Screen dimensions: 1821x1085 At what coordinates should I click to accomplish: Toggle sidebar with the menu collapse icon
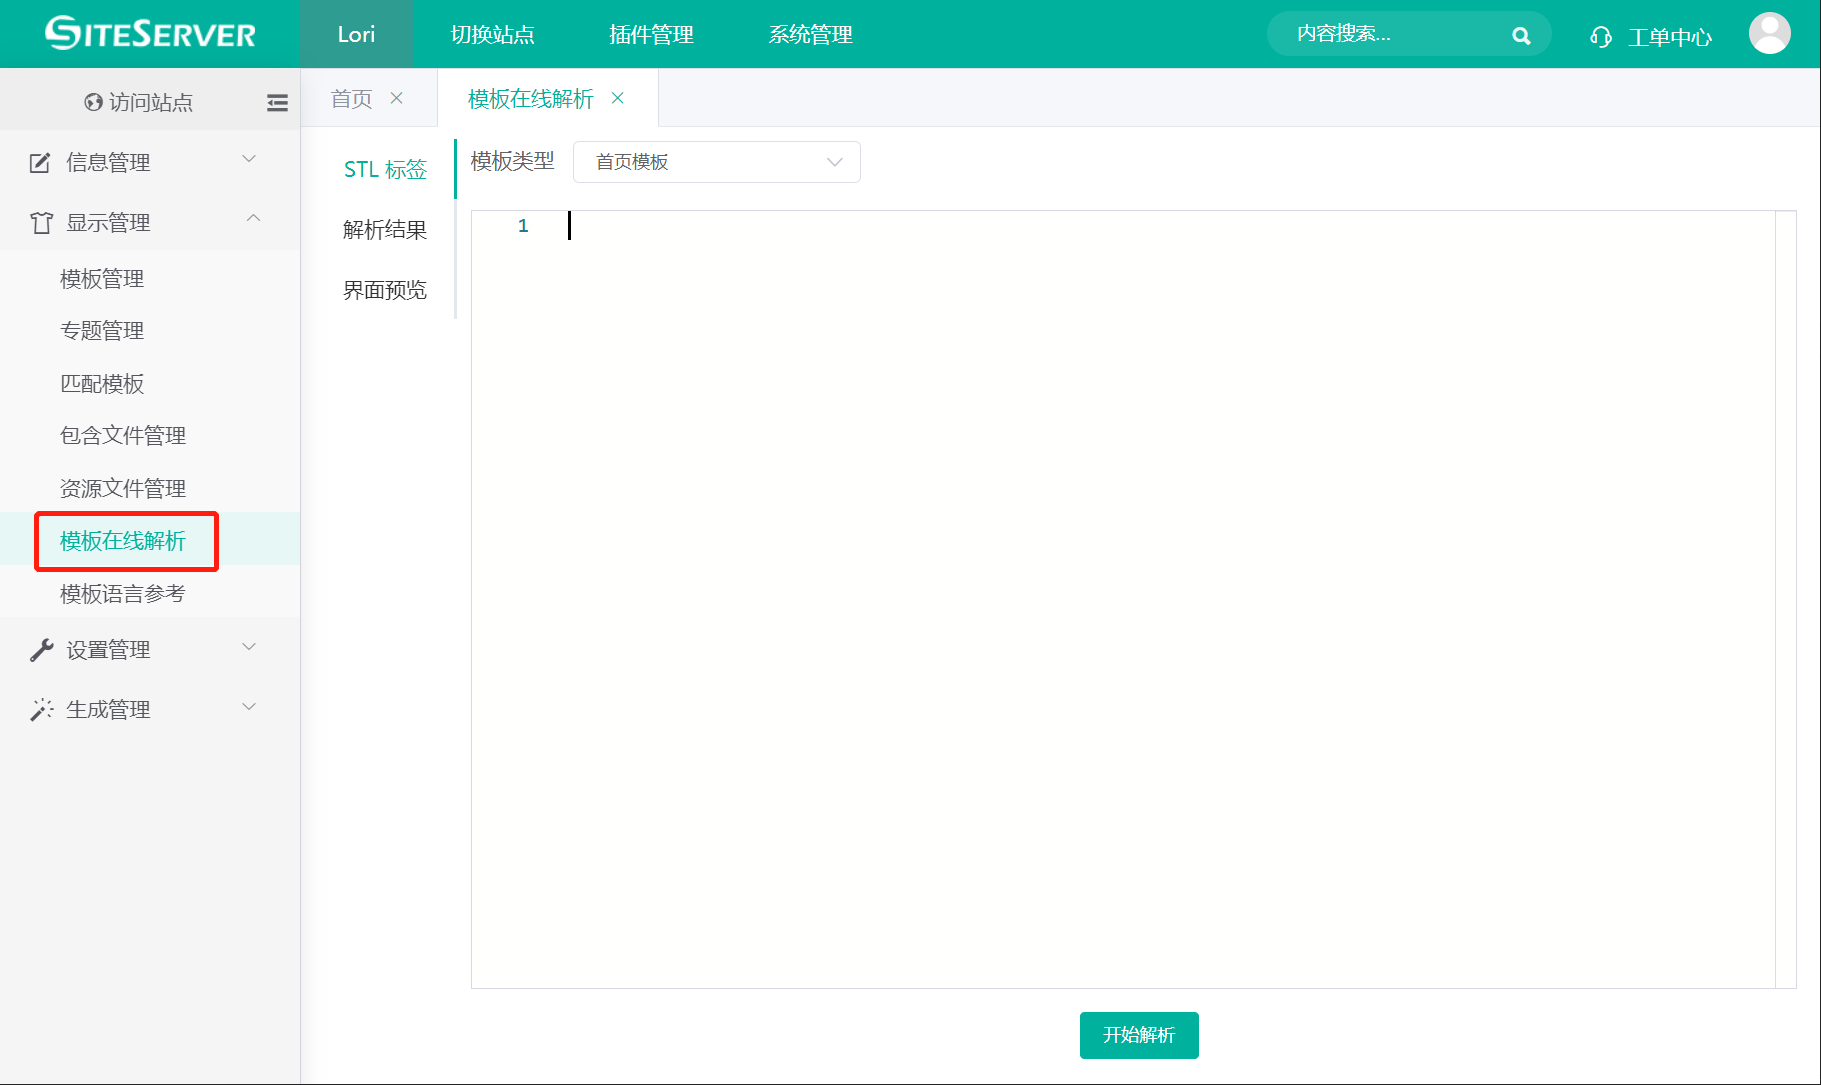tap(277, 102)
